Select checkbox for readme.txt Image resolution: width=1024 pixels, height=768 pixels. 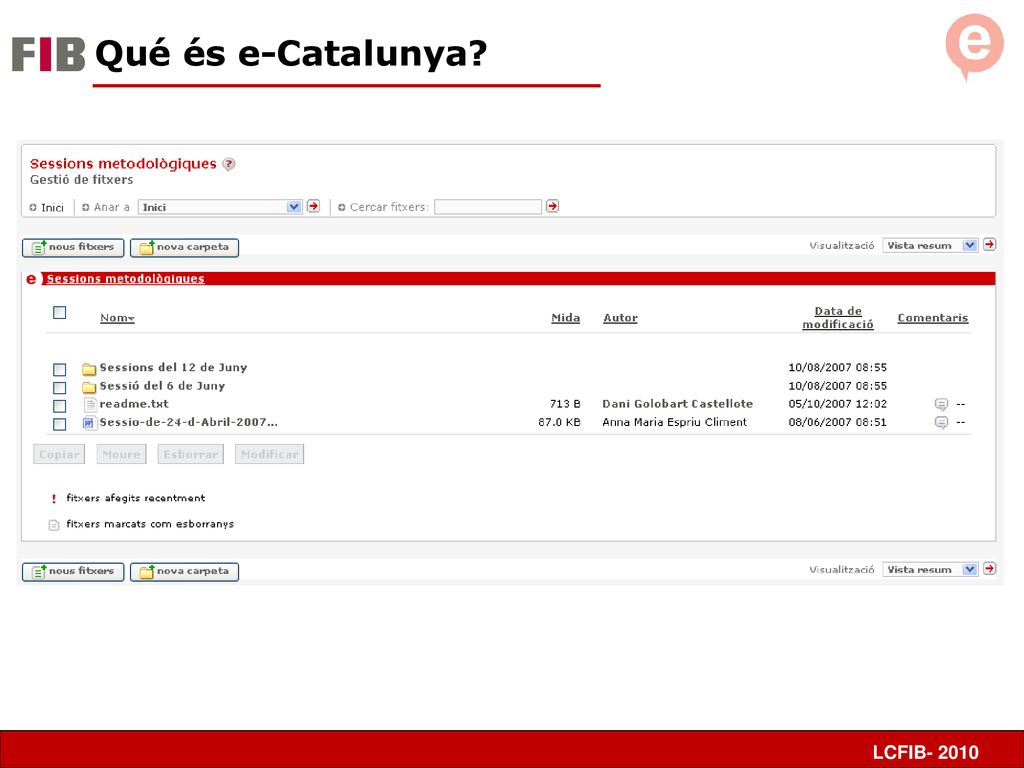[x=59, y=406]
